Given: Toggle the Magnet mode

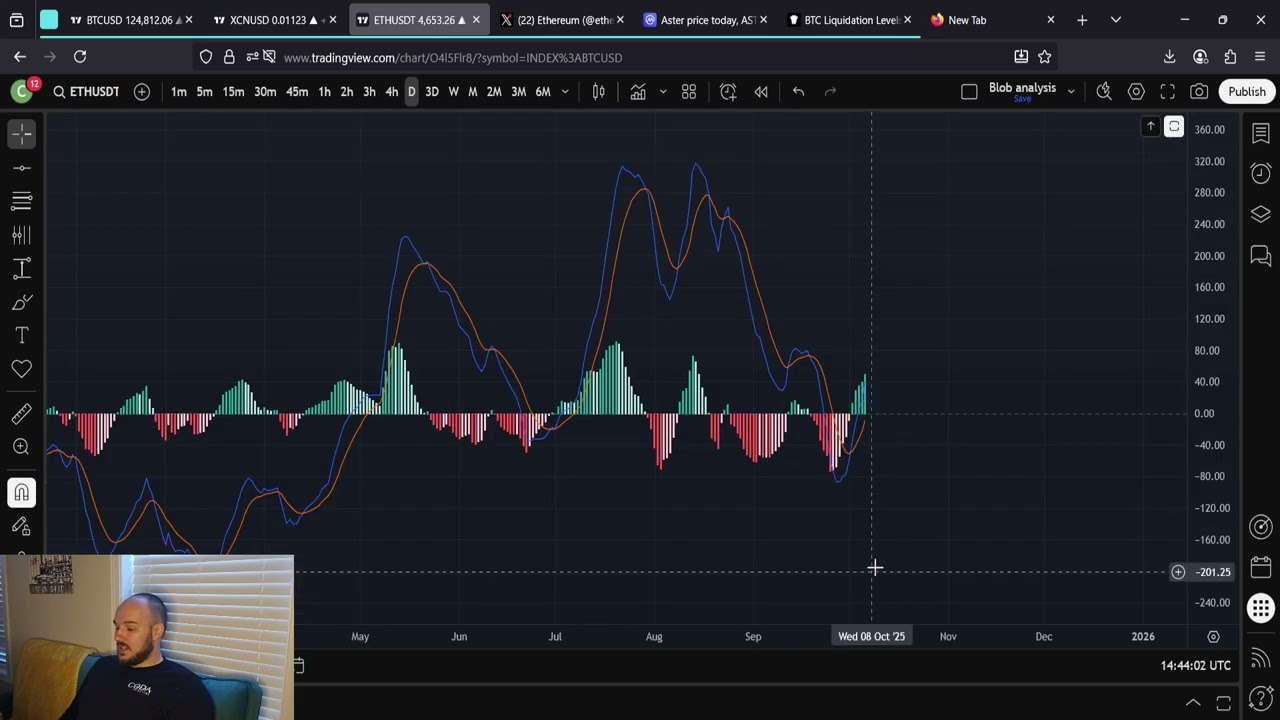Looking at the screenshot, I should pyautogui.click(x=21, y=492).
